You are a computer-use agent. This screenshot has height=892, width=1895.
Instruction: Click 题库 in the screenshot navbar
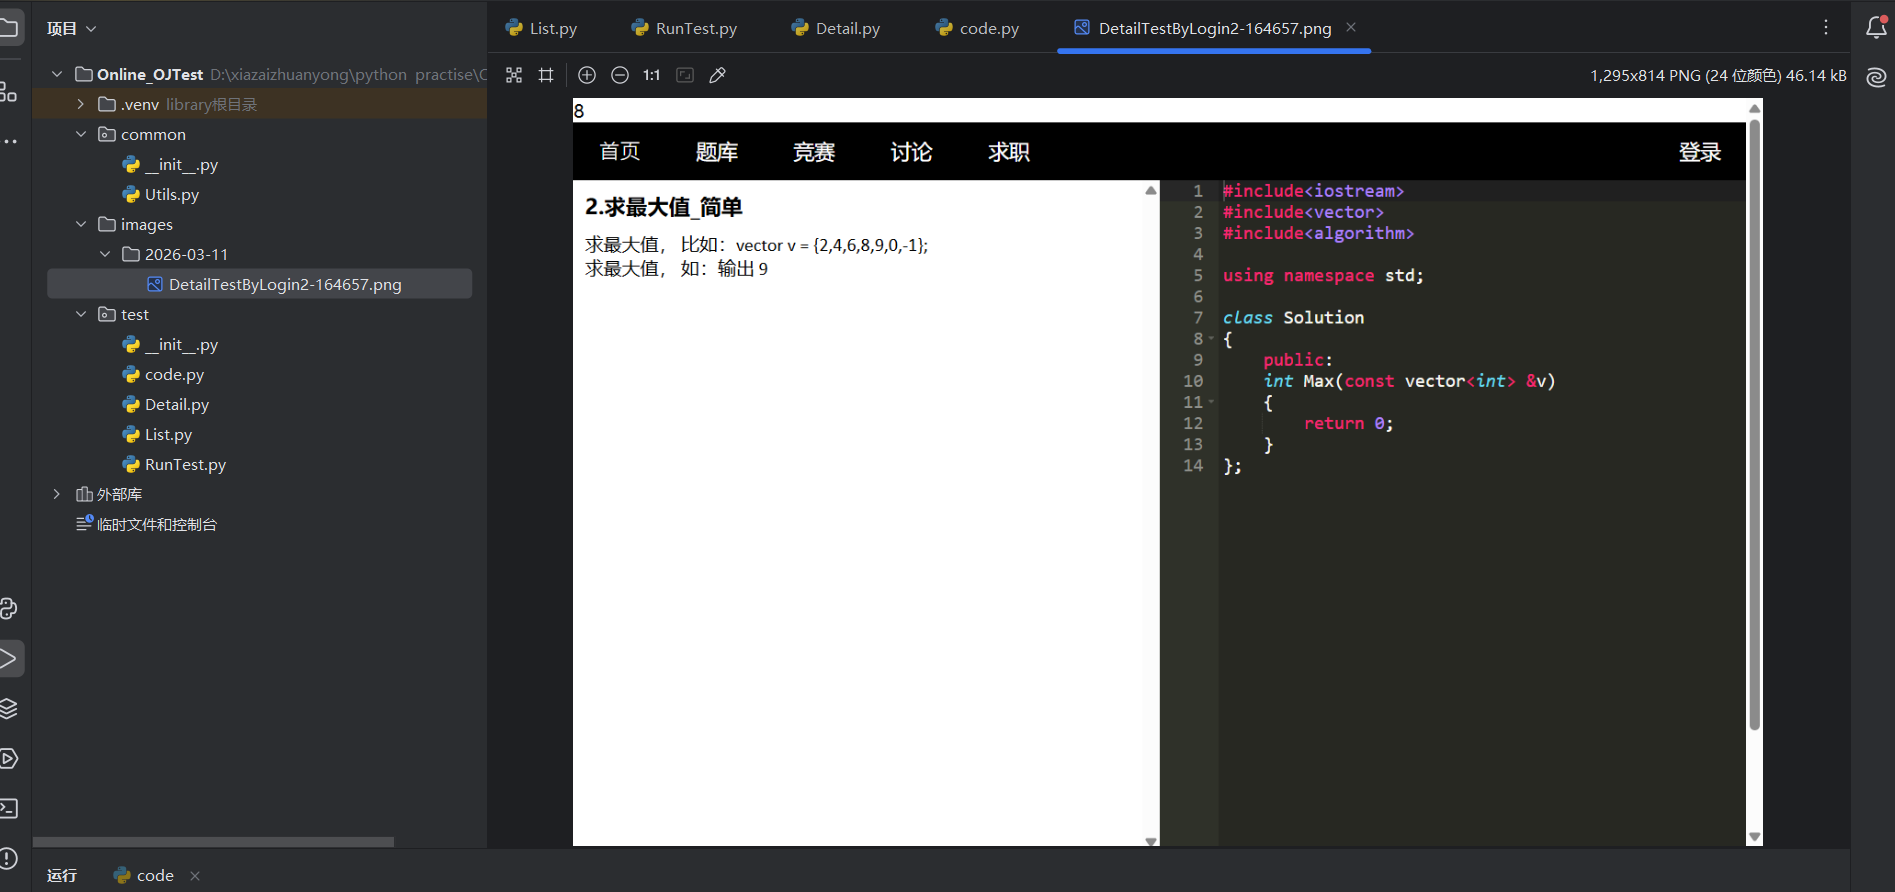pos(717,152)
